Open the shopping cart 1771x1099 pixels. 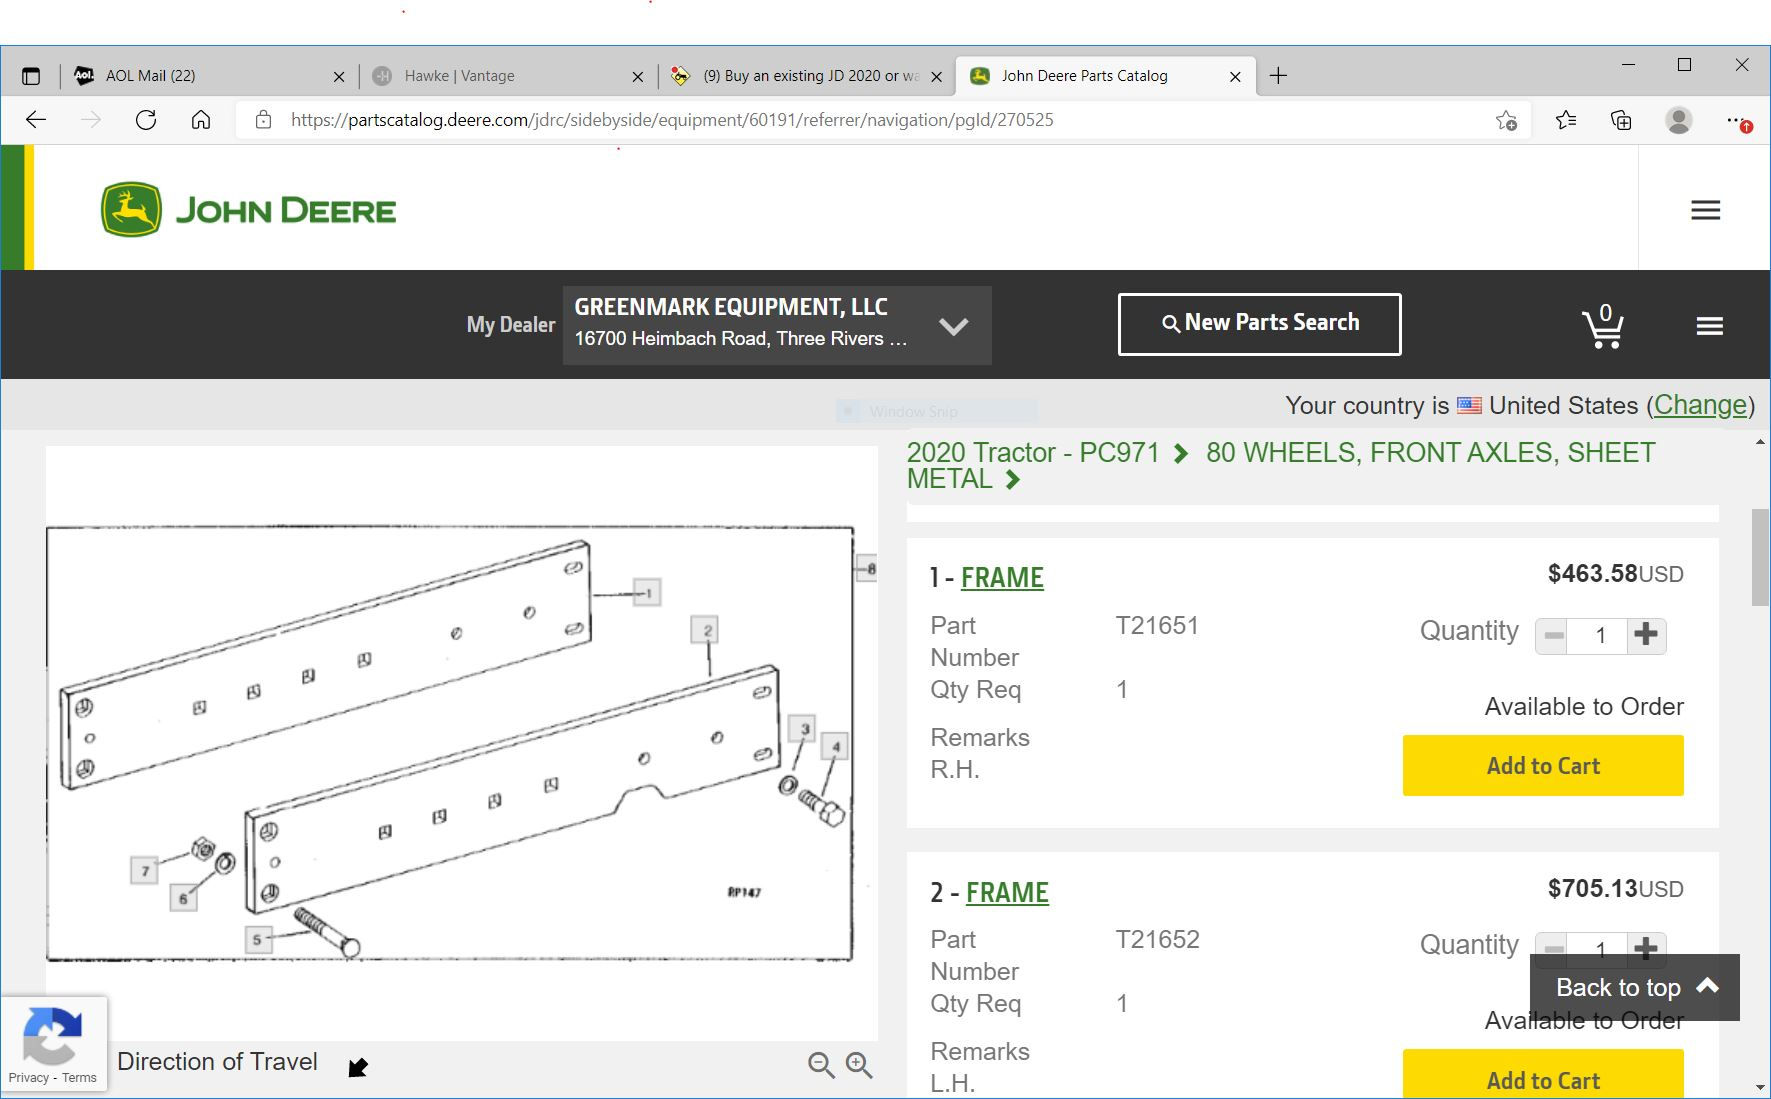pos(1602,326)
